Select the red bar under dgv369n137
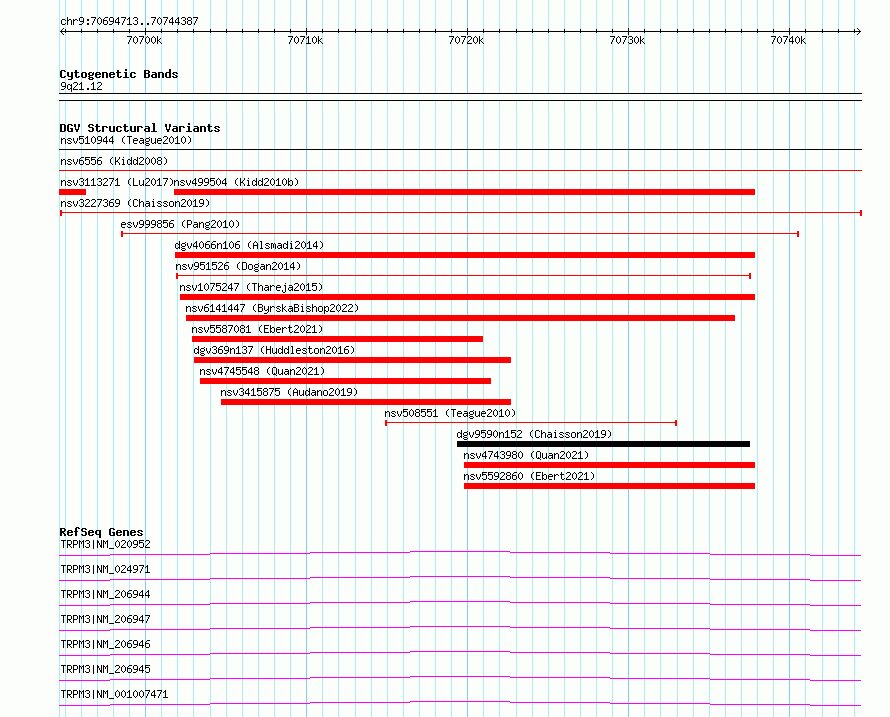The height and width of the screenshot is (717, 890). click(x=352, y=360)
